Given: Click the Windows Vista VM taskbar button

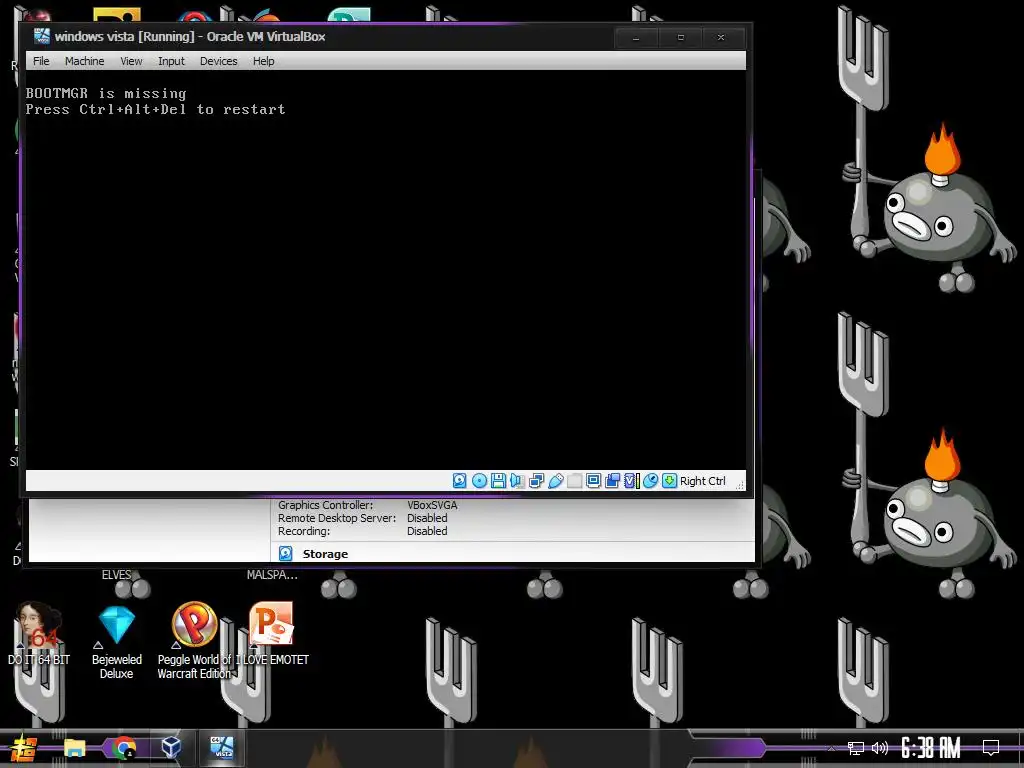Looking at the screenshot, I should (221, 748).
